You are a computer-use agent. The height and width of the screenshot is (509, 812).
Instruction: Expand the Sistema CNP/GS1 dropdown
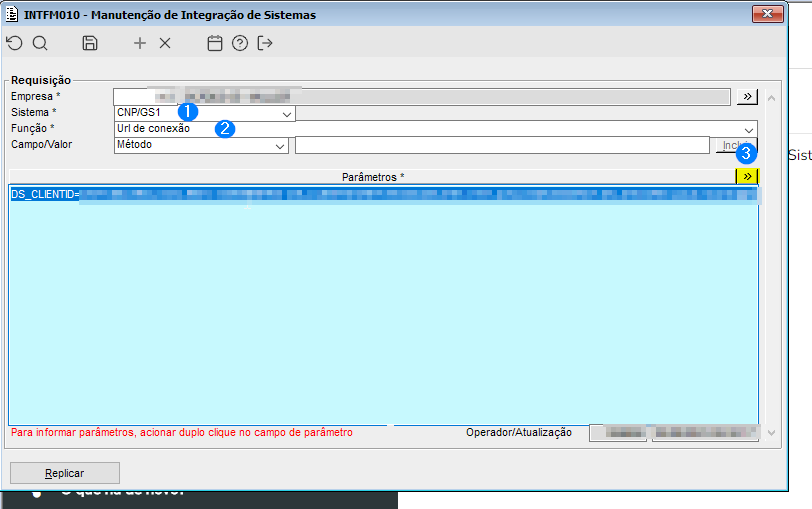tap(286, 114)
